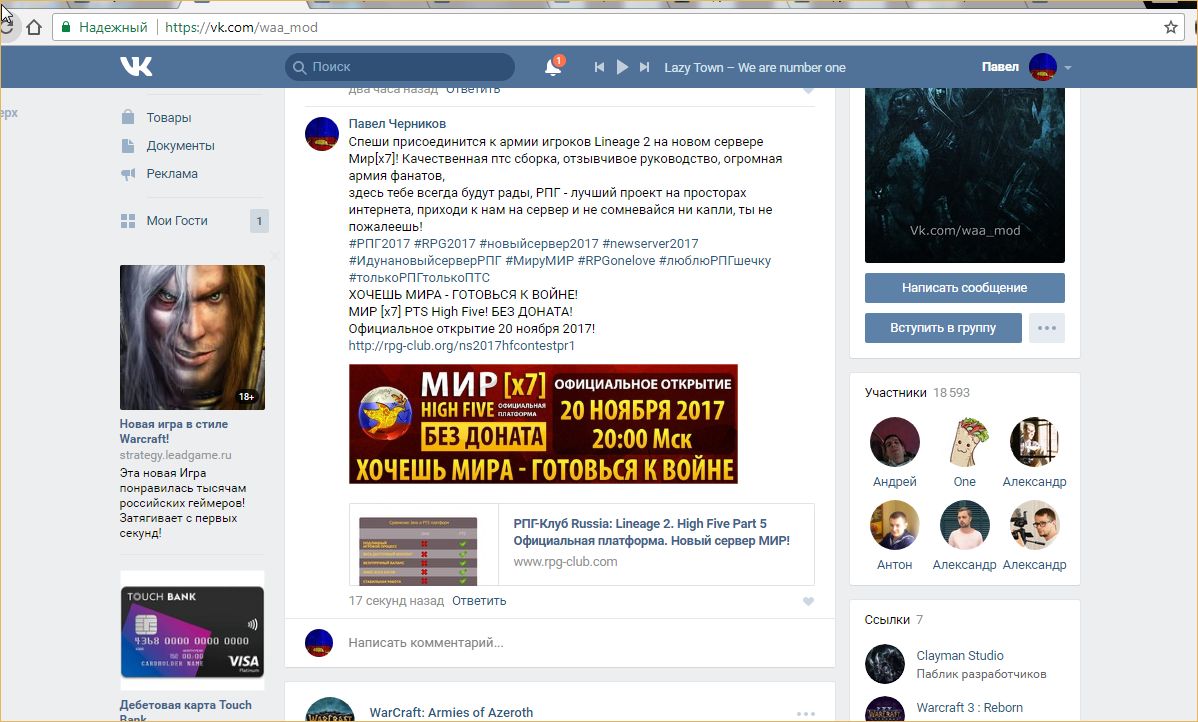Click the Реклама megaphone icon
Screen dimensions: 1198x722
pos(128,174)
